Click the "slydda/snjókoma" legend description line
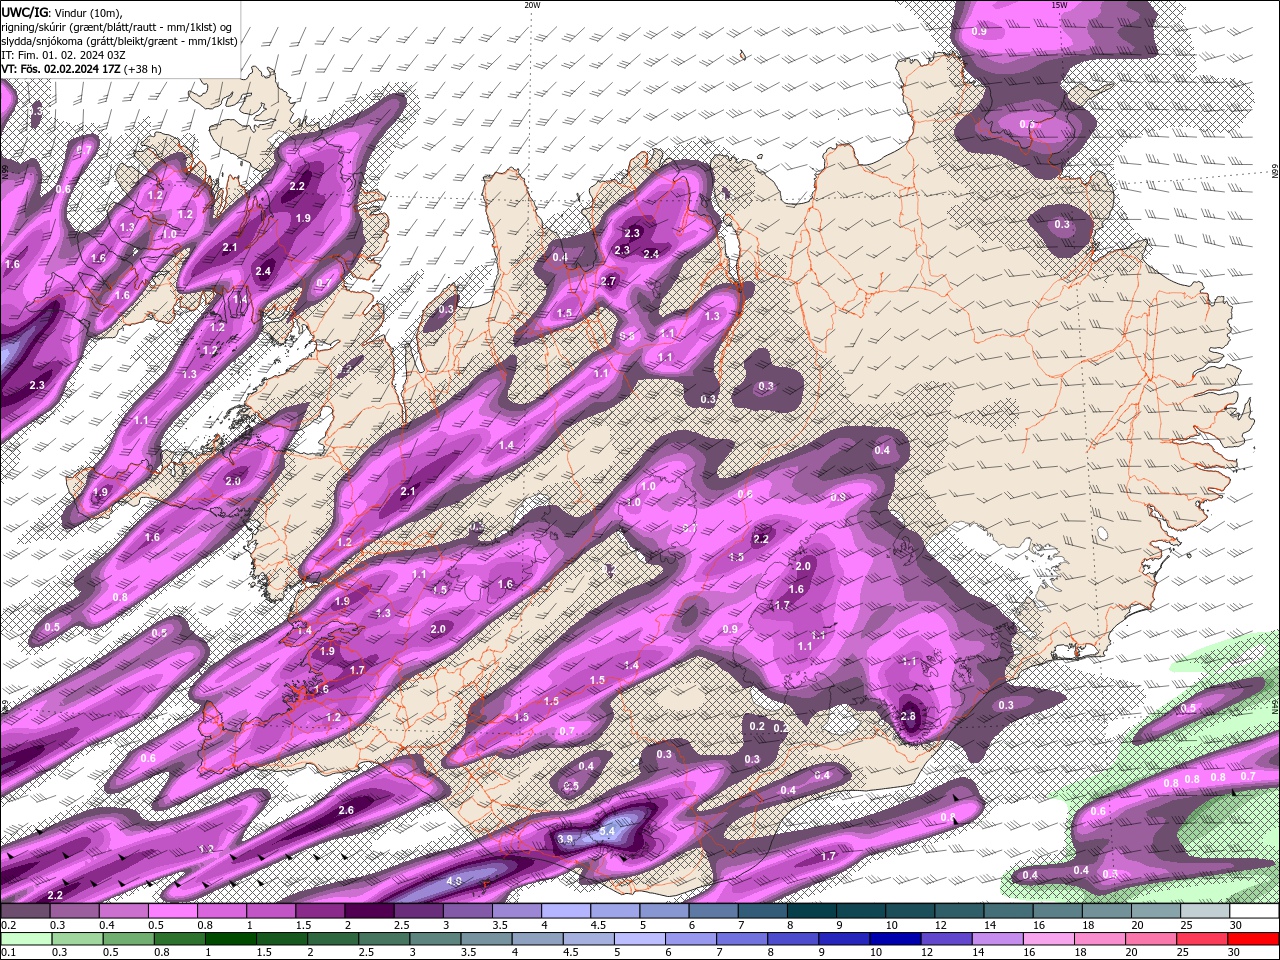This screenshot has width=1280, height=960. click(x=119, y=41)
